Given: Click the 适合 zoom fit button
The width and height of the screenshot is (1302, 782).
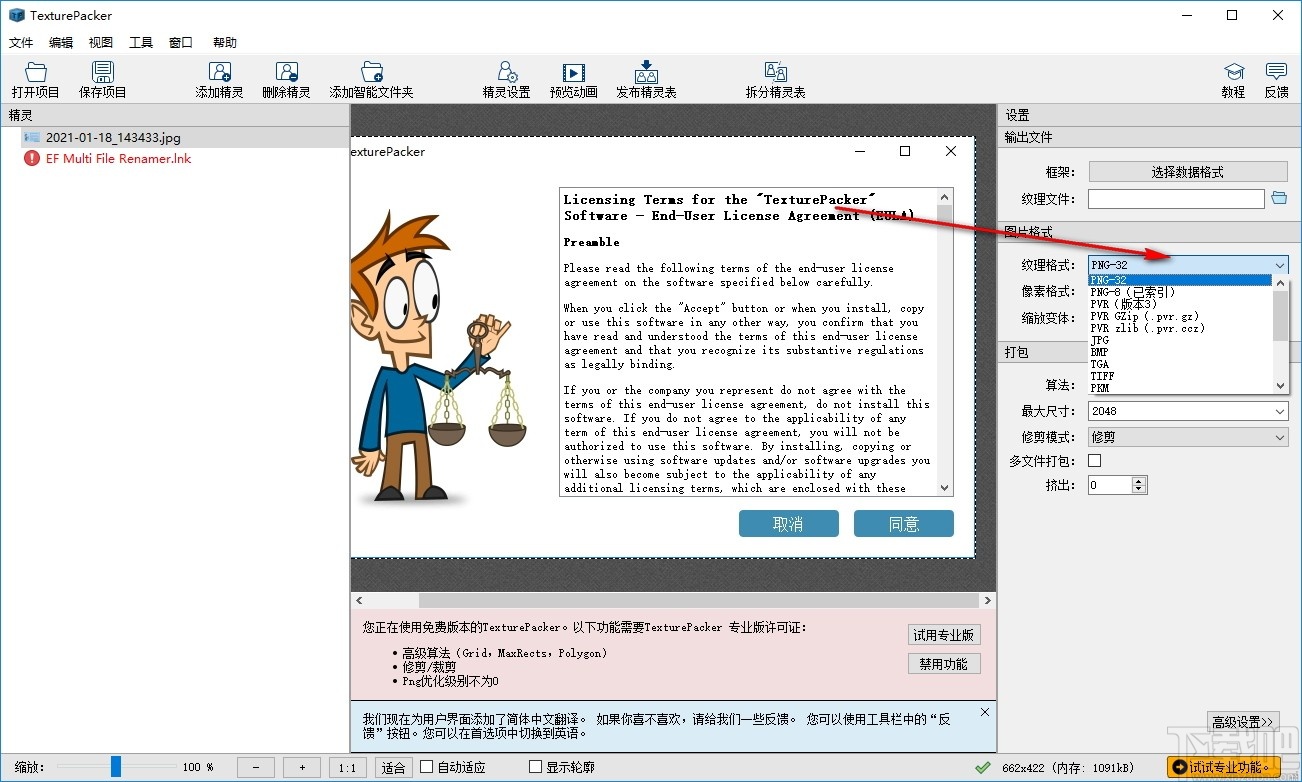Looking at the screenshot, I should point(394,767).
